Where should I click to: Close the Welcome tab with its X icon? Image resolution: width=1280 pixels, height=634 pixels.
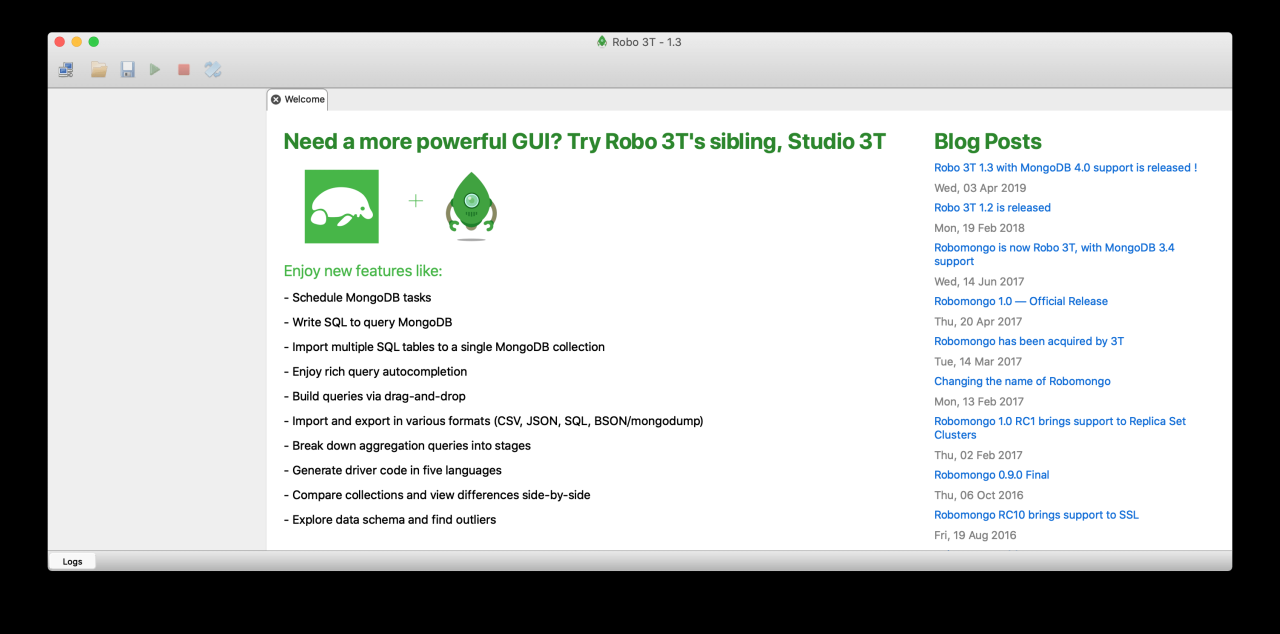tap(276, 100)
